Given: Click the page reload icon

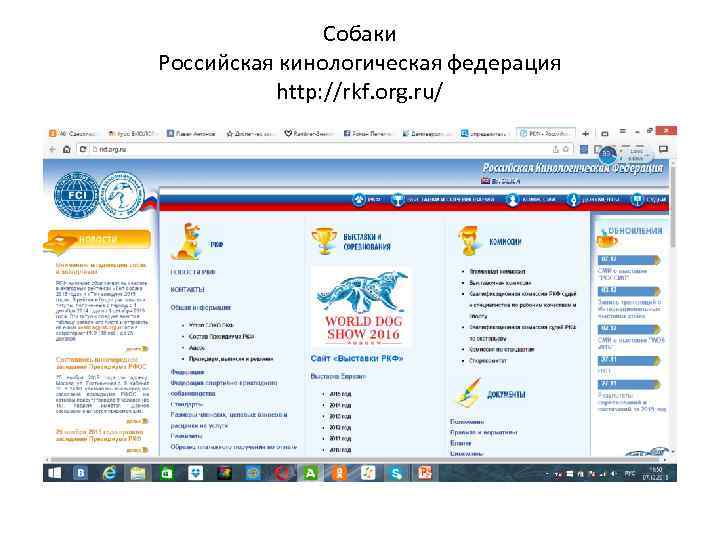Looking at the screenshot, I should click(83, 149).
